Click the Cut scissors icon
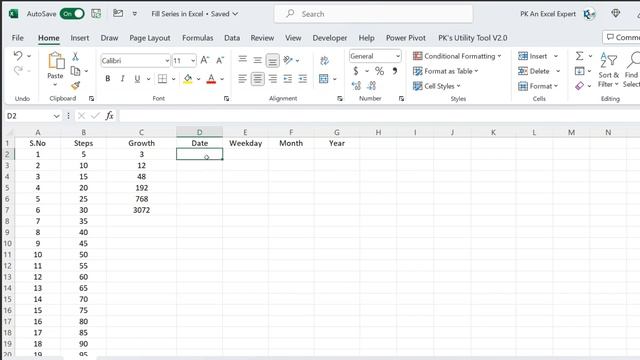 click(75, 56)
